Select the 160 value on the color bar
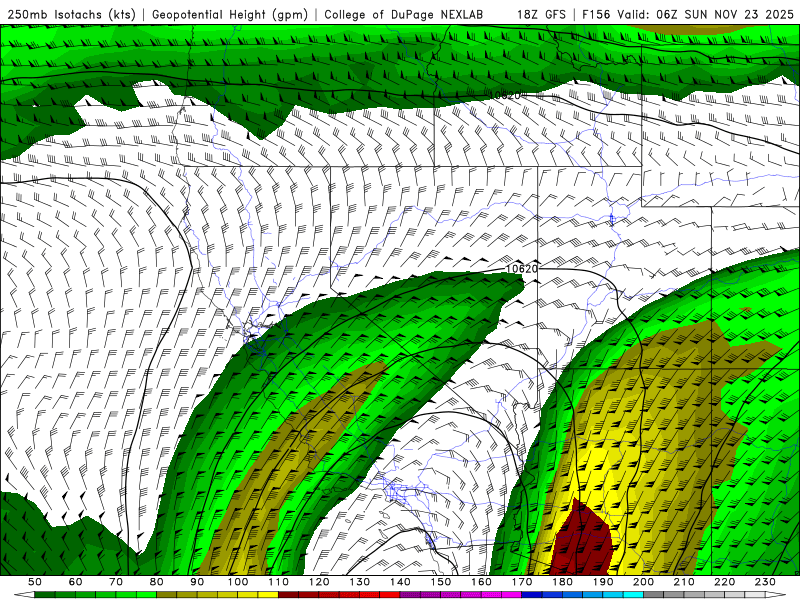This screenshot has height=600, width=800. pyautogui.click(x=481, y=582)
